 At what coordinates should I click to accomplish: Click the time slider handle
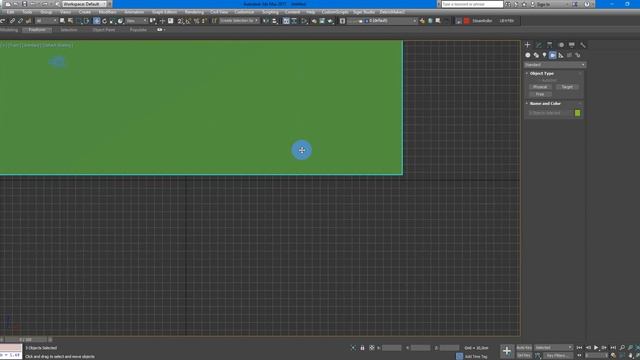25,340
